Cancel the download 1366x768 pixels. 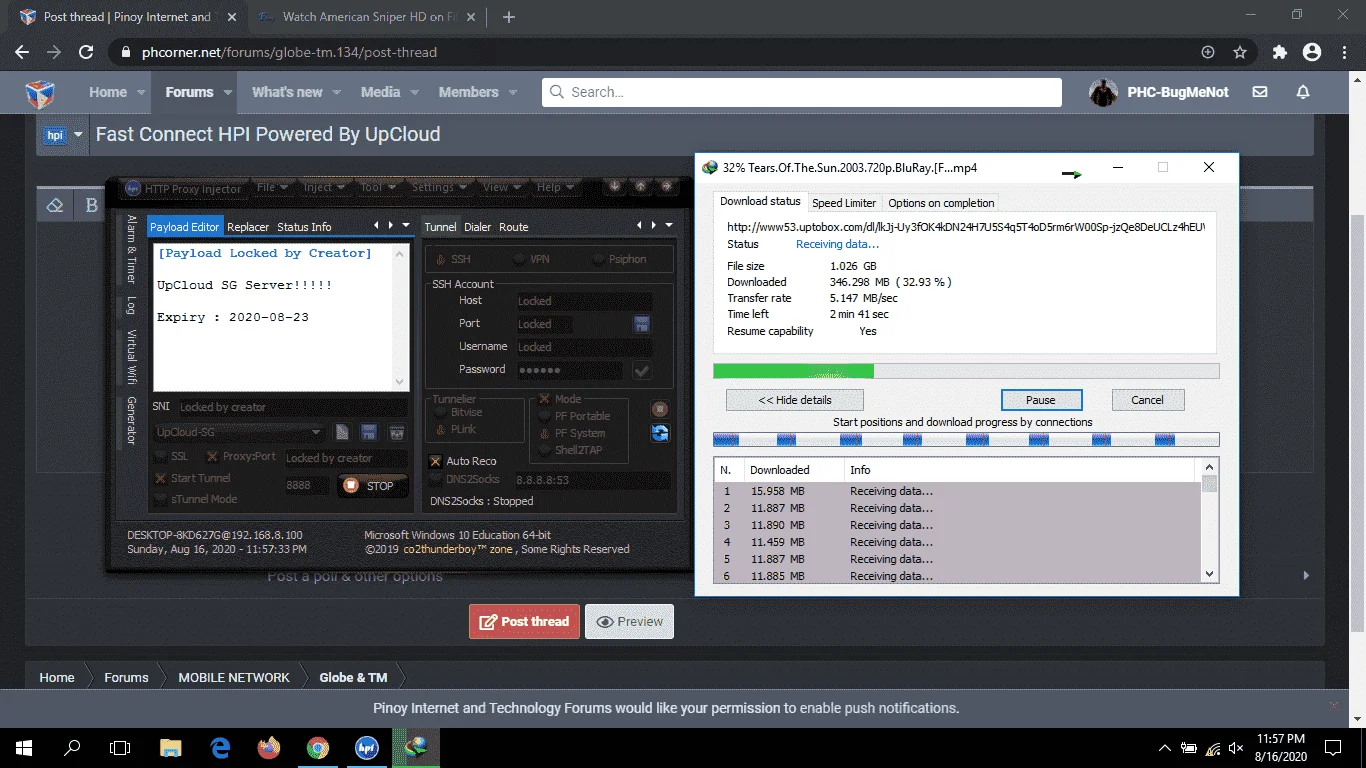tap(1147, 400)
